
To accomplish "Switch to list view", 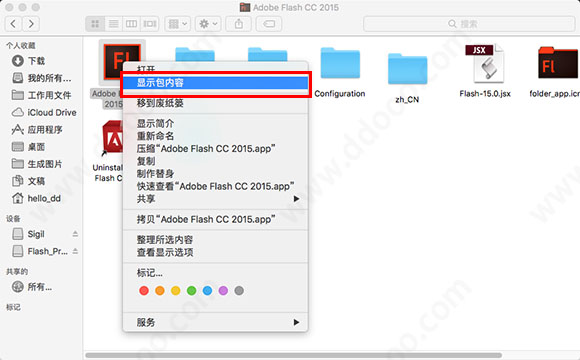I will click(x=114, y=24).
